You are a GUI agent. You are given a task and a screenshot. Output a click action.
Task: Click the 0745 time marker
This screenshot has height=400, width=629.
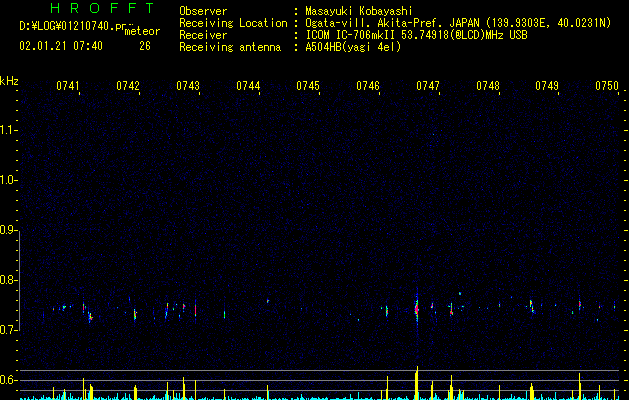(x=308, y=86)
